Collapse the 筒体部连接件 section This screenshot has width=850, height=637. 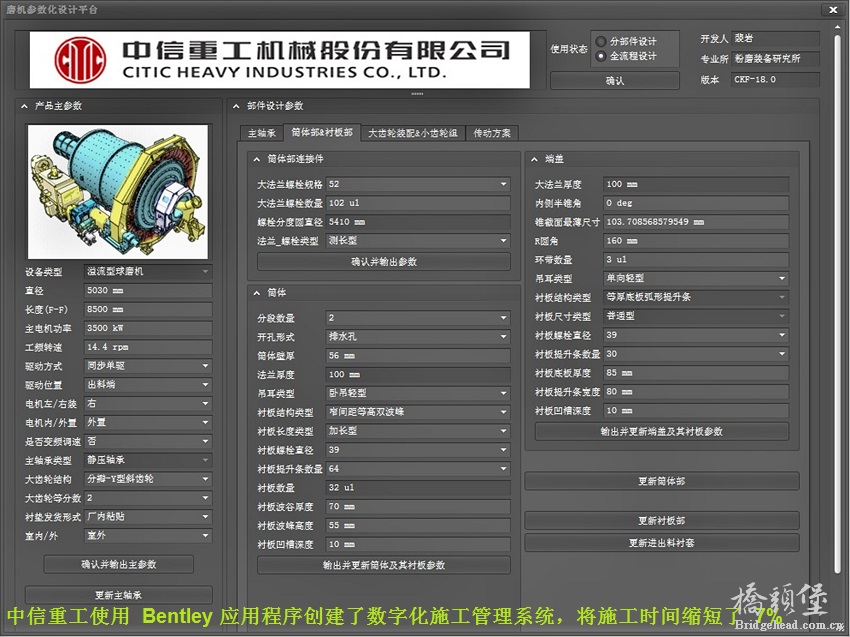[x=256, y=159]
